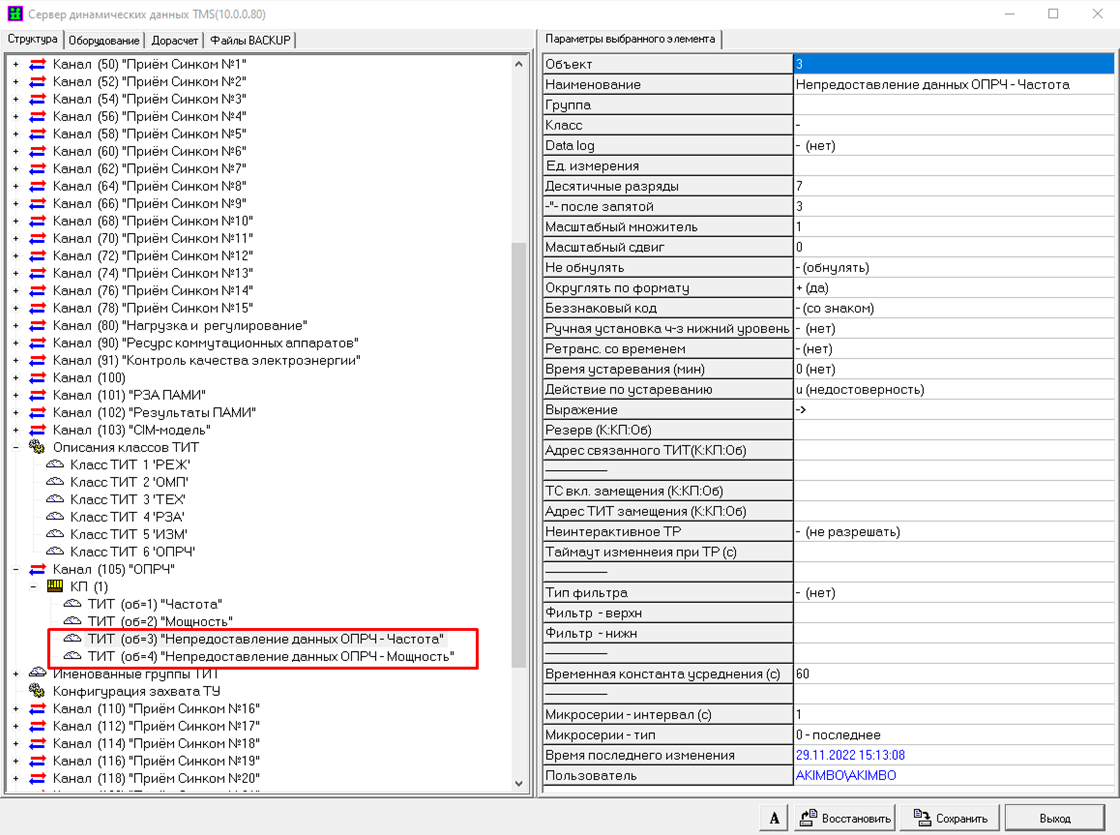This screenshot has height=835, width=1120.
Task: Click icon next to Конфигурация захвата ТУ
Action: click(x=38, y=691)
